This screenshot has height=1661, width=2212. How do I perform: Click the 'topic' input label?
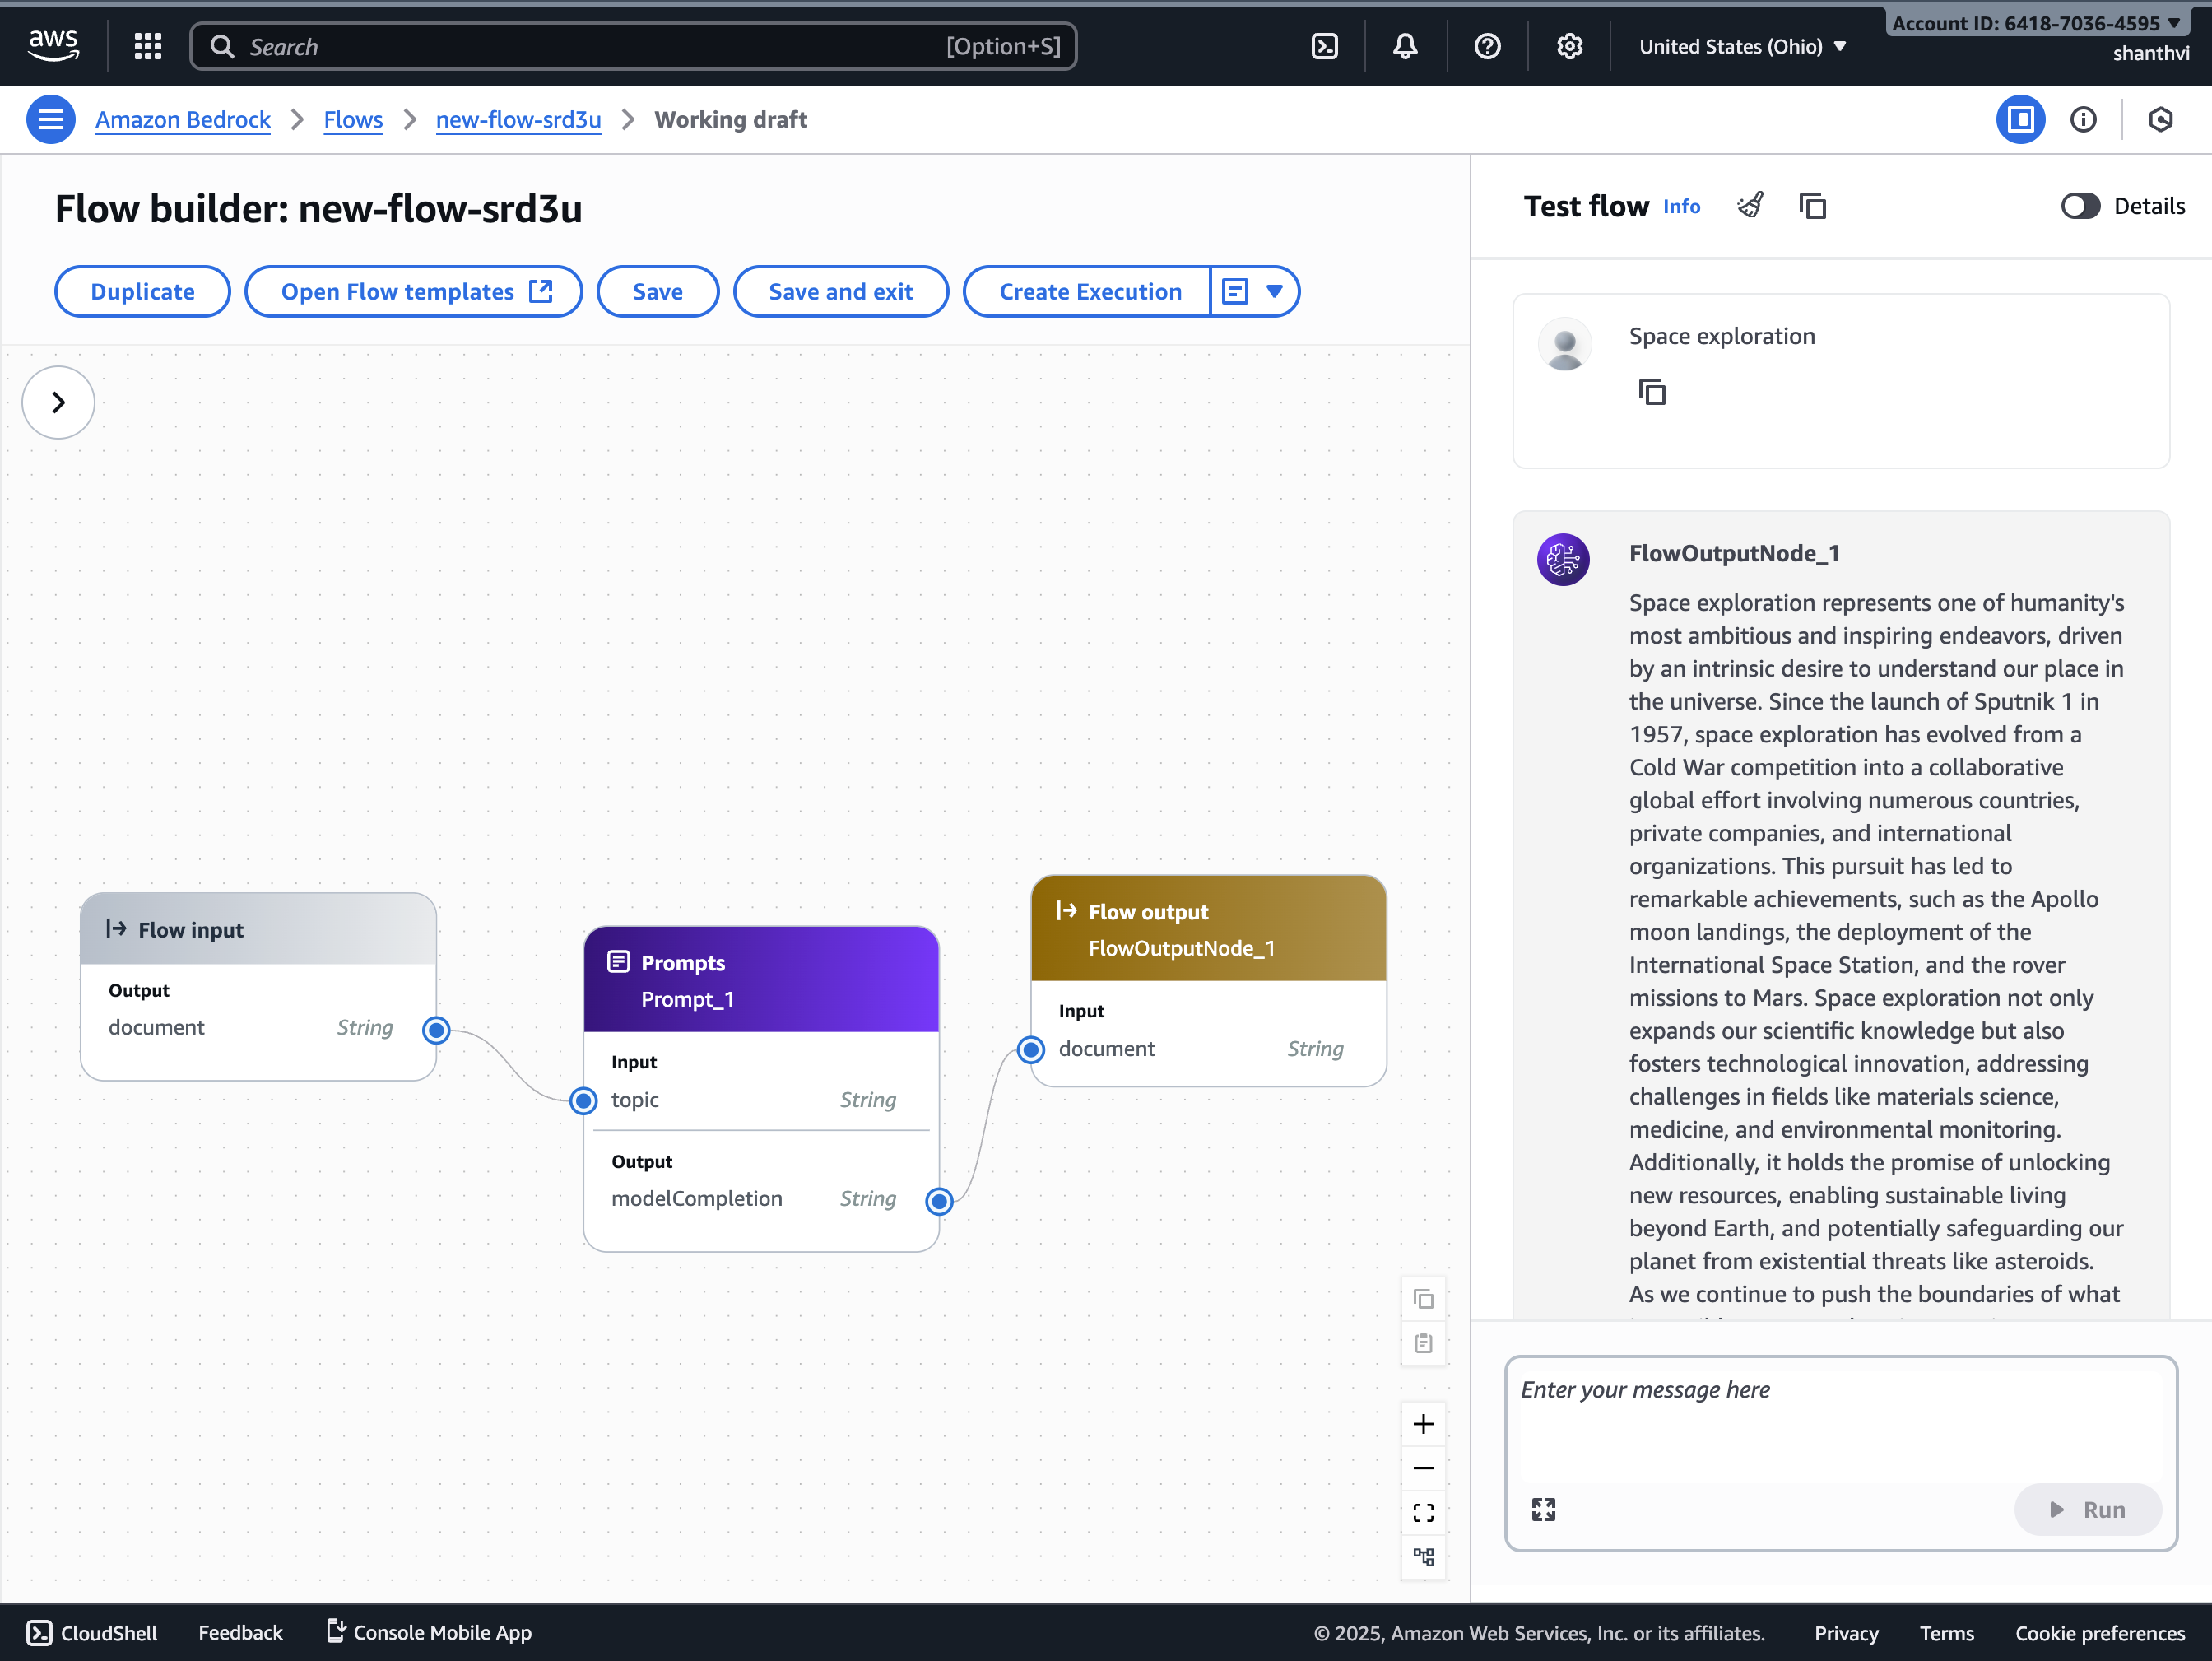[635, 1099]
